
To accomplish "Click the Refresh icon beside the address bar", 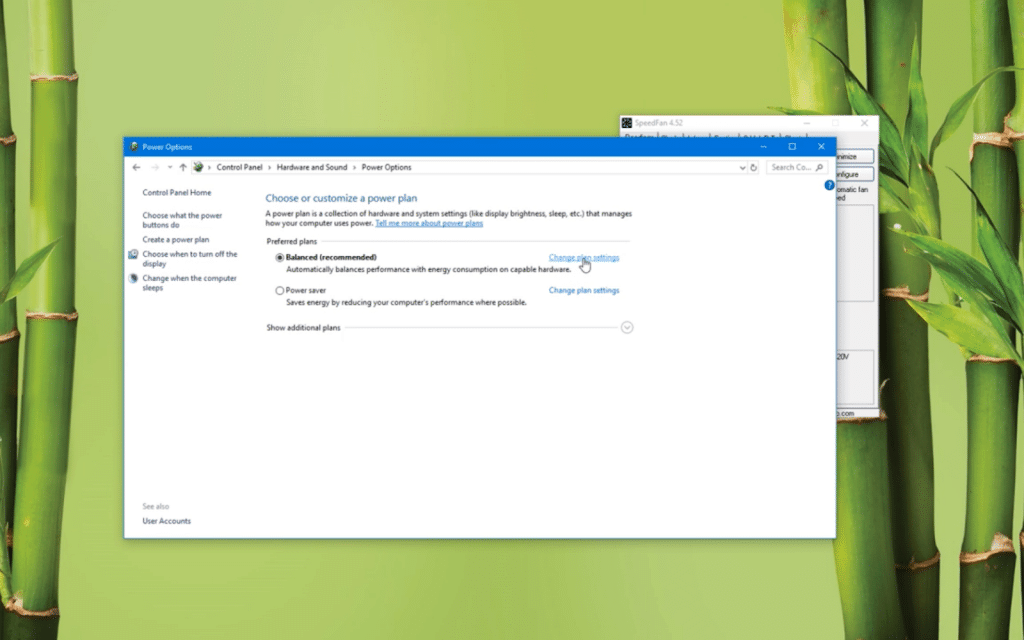I will pyautogui.click(x=753, y=167).
